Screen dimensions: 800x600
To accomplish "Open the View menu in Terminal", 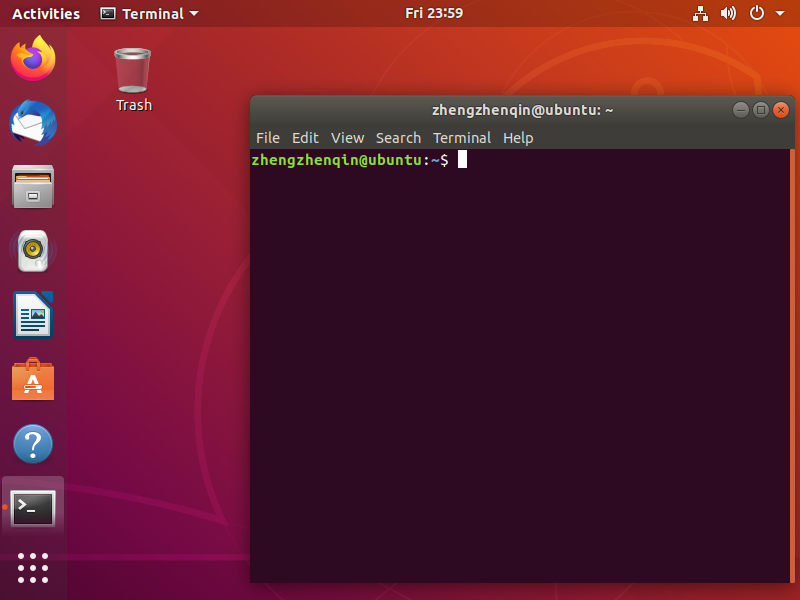I will coord(347,138).
